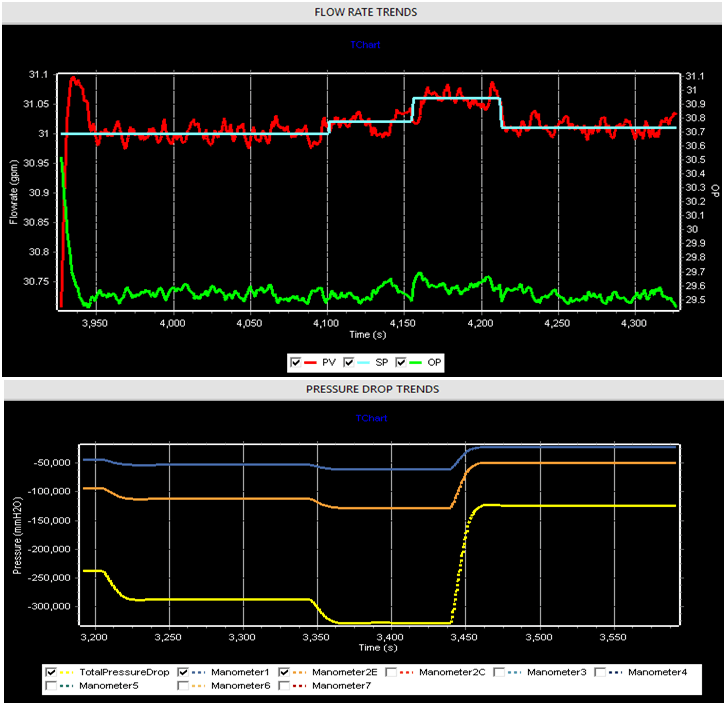This screenshot has width=726, height=703.
Task: Check the Manometer4 legend checkbox
Action: (601, 672)
